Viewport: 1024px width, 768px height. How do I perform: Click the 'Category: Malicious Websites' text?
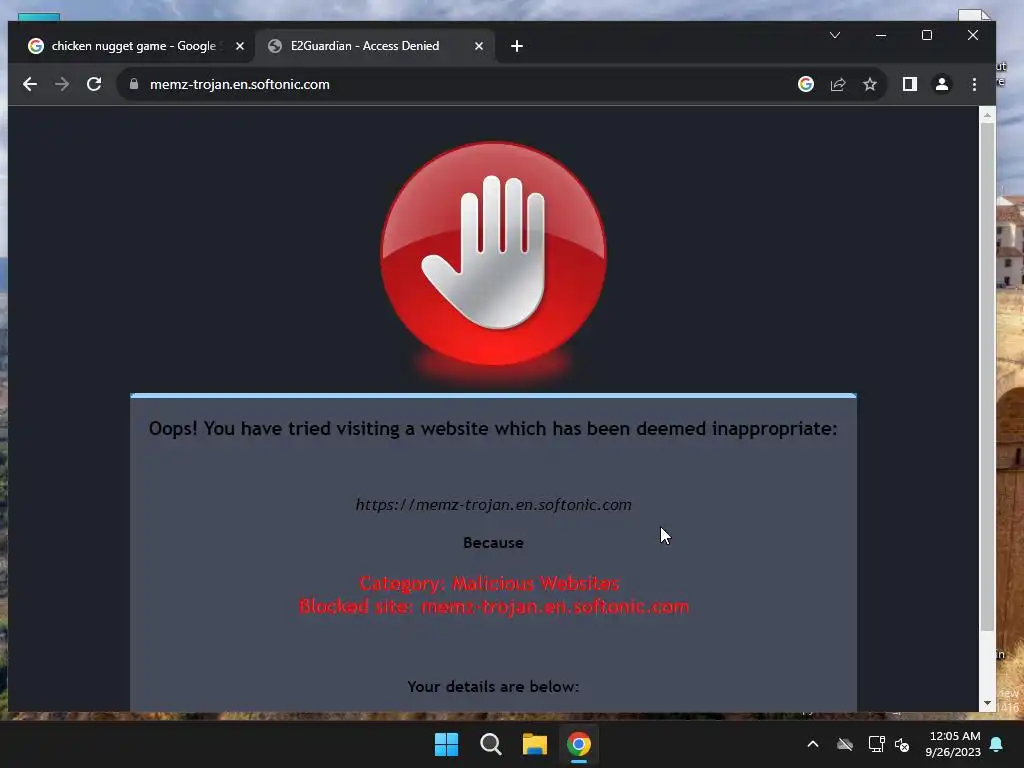pyautogui.click(x=489, y=583)
